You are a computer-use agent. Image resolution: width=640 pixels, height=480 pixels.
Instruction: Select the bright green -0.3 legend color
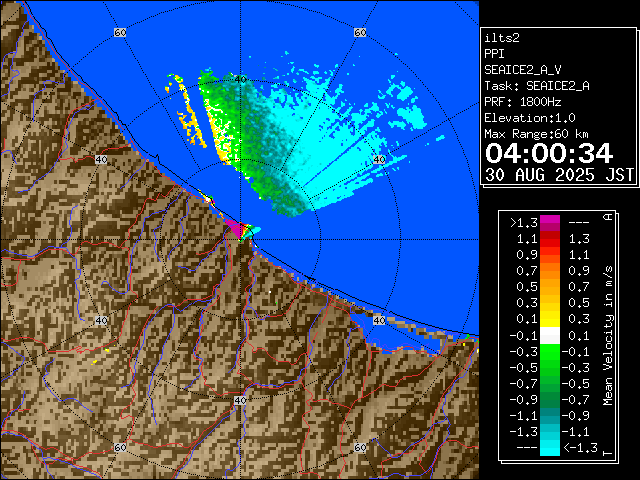point(549,353)
